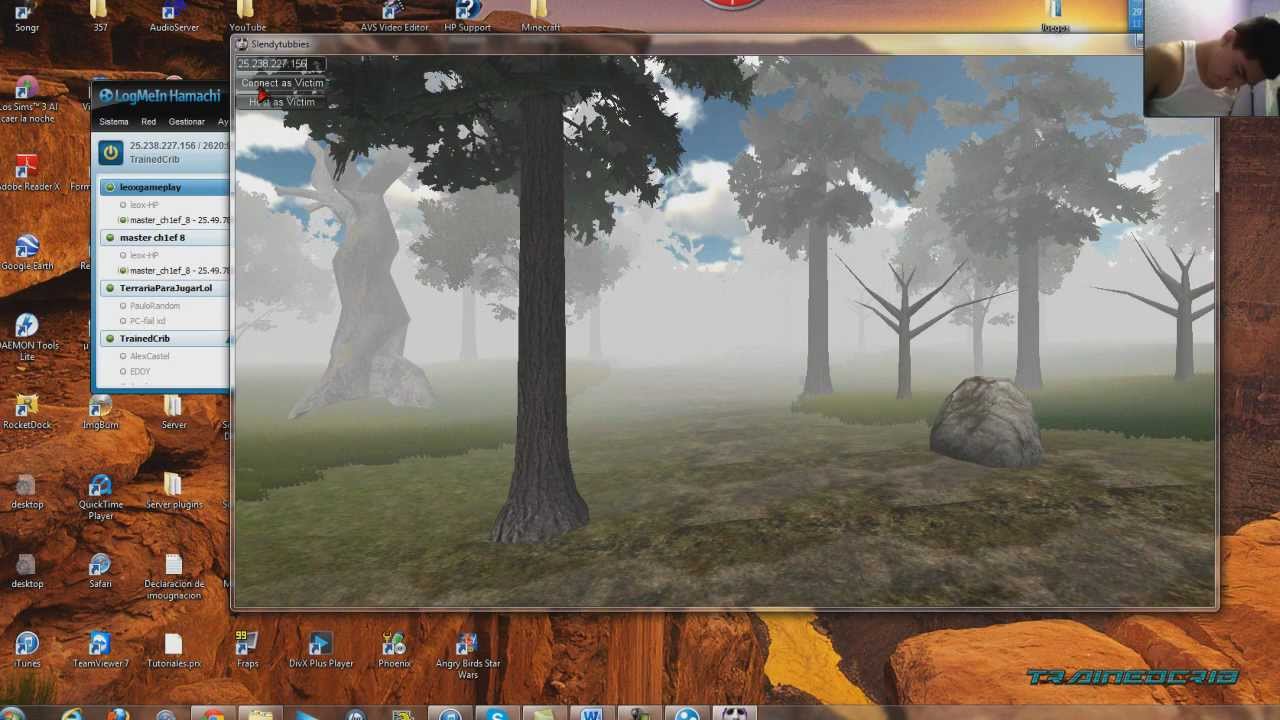Open the 357 folder on desktop
The width and height of the screenshot is (1280, 720).
point(100,15)
